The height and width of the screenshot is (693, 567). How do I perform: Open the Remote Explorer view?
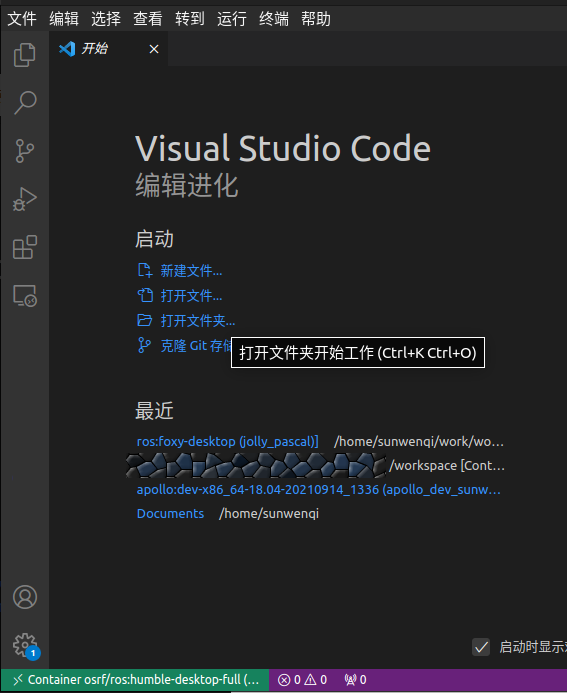pos(25,295)
